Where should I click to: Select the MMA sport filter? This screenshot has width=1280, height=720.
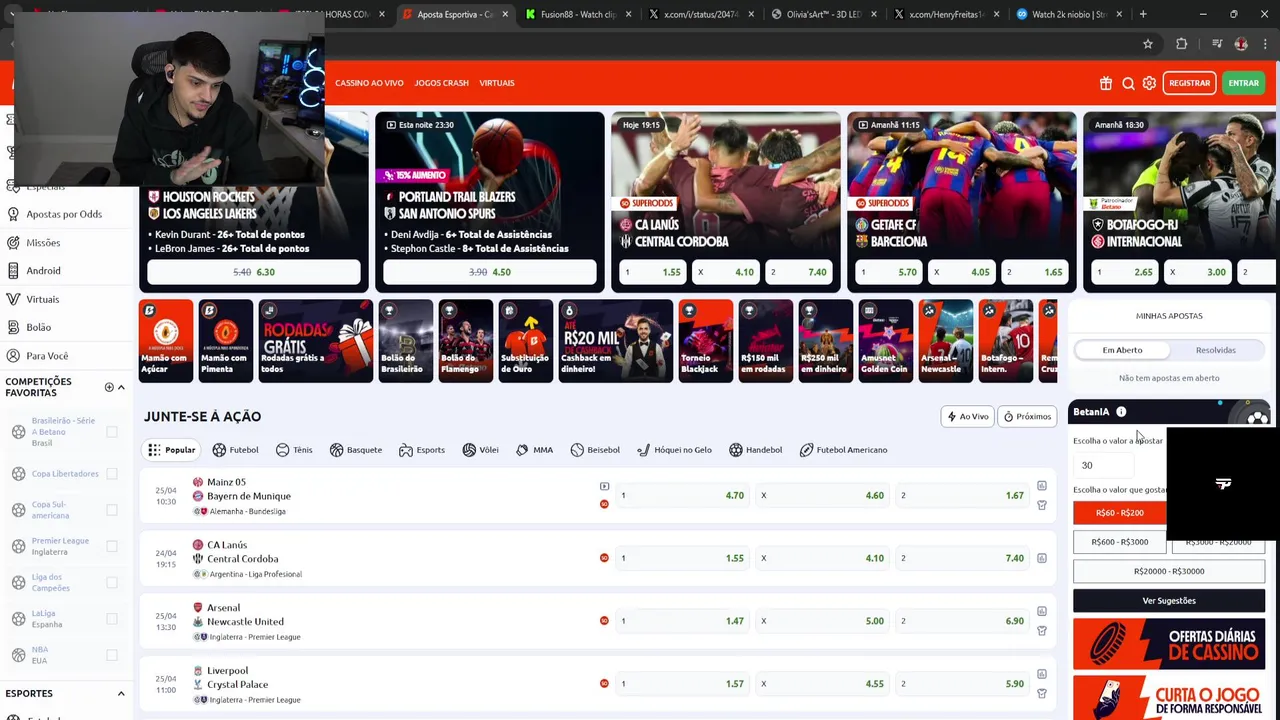click(x=534, y=450)
